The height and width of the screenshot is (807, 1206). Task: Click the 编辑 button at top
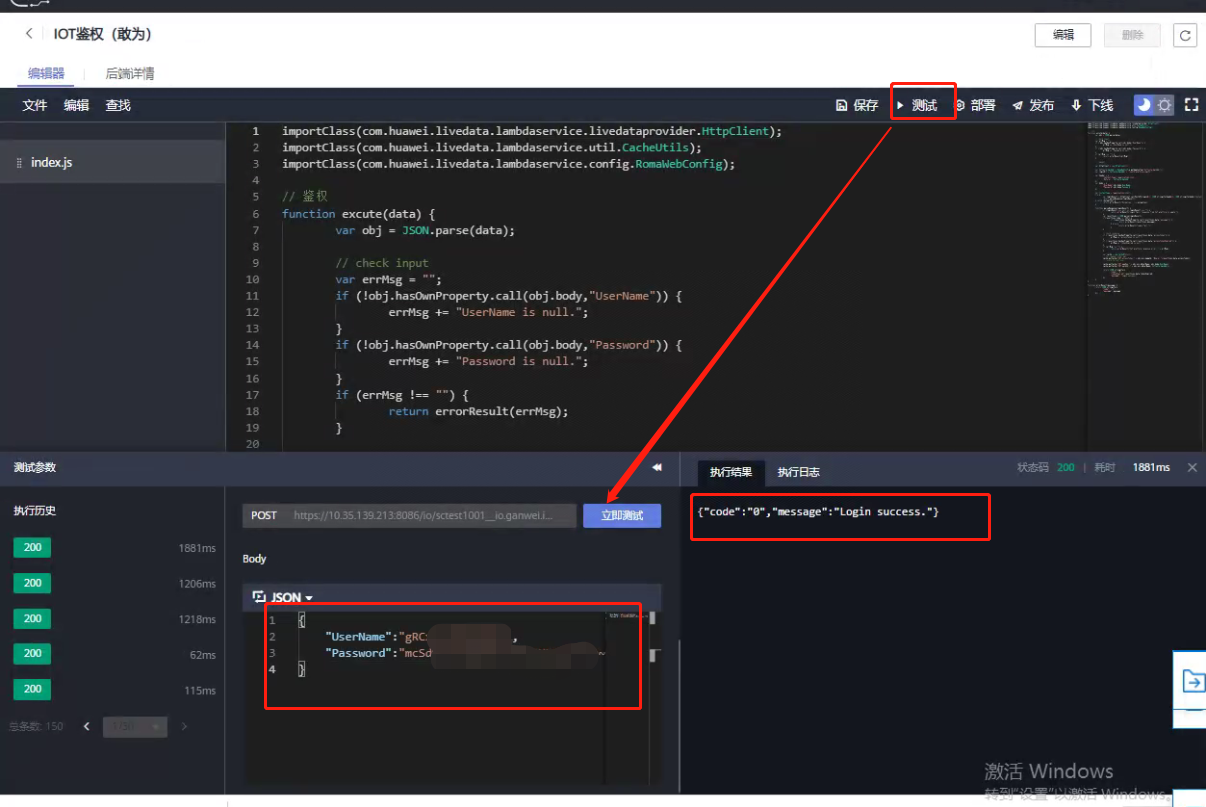pyautogui.click(x=1063, y=35)
